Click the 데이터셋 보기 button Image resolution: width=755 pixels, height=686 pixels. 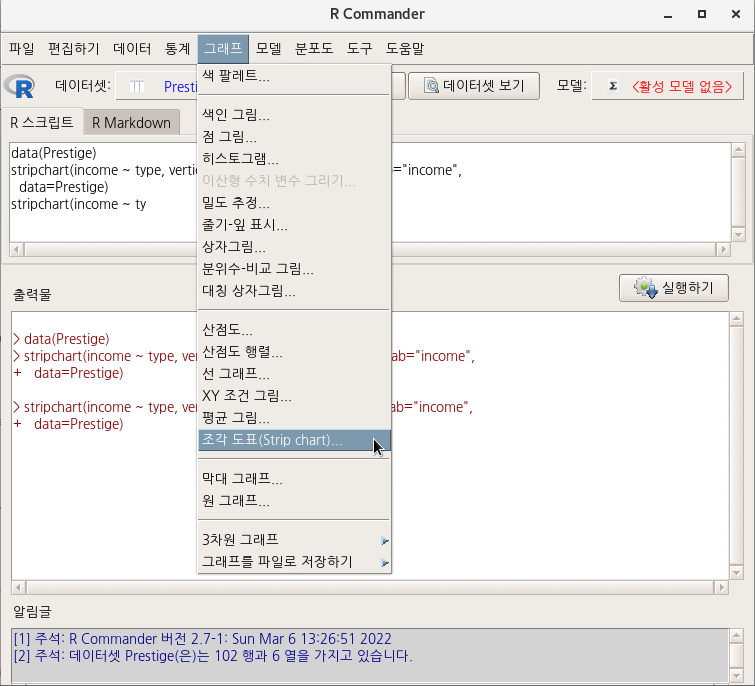(474, 86)
